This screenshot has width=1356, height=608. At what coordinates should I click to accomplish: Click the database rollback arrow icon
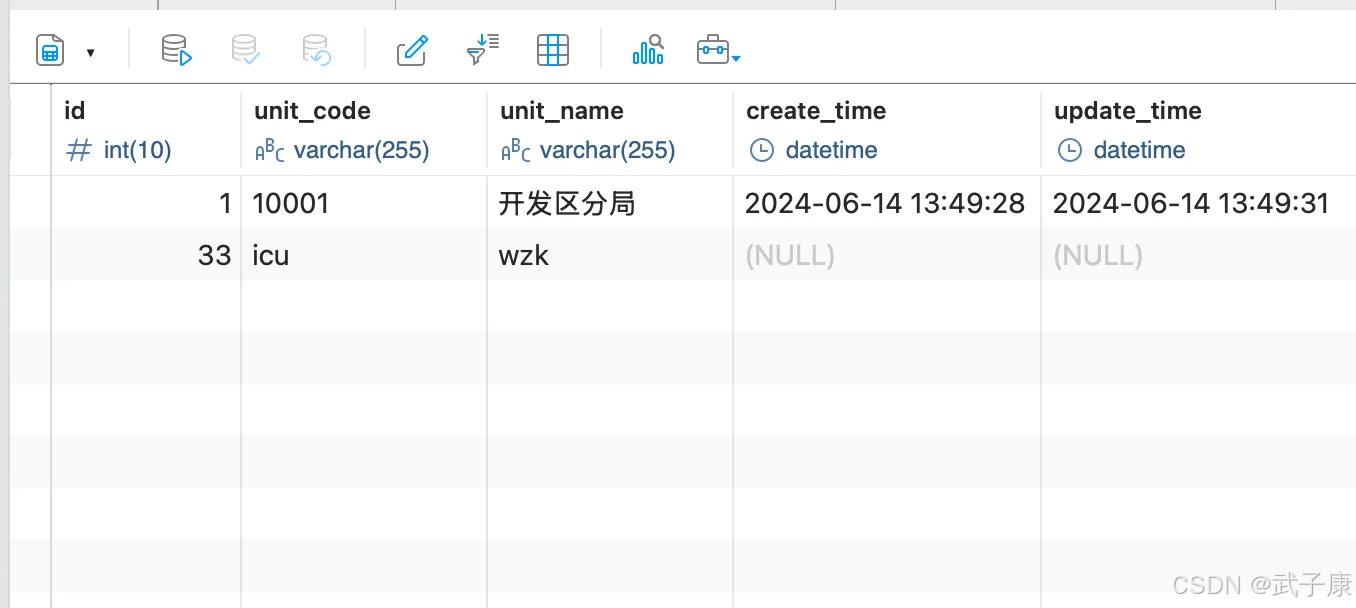pyautogui.click(x=316, y=50)
